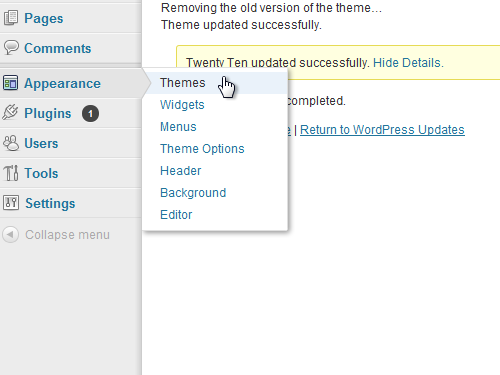Click the Pages sidebar icon

[11, 18]
